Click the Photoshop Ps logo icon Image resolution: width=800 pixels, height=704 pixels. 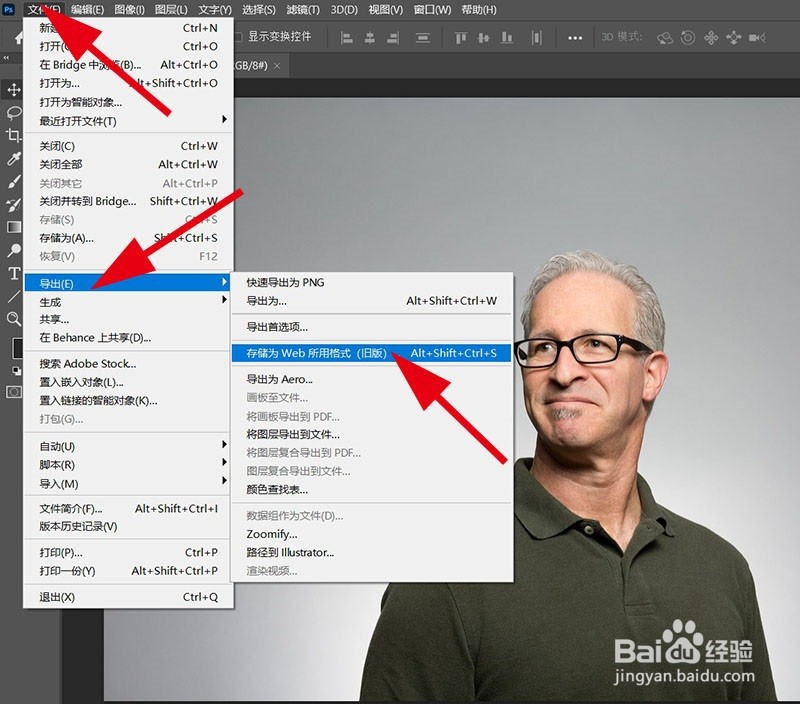(x=9, y=9)
